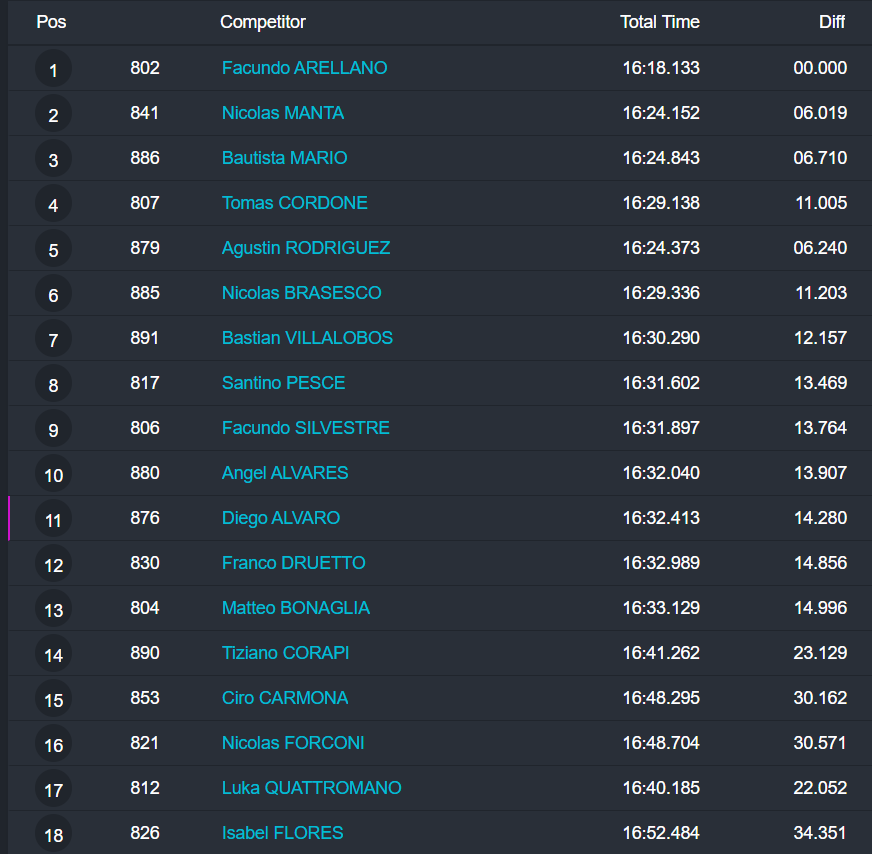Sort by Diff column header
The height and width of the screenshot is (854, 872).
tap(831, 22)
